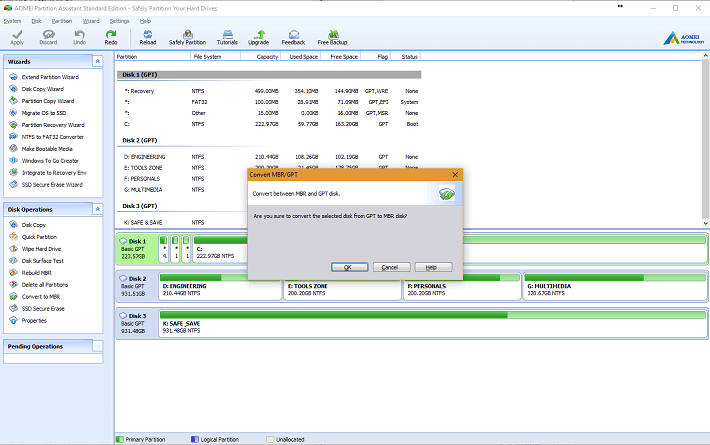Screen dimensions: 710x445
Task: Select the D: ENGINEERING row in list
Action: [x=269, y=157]
